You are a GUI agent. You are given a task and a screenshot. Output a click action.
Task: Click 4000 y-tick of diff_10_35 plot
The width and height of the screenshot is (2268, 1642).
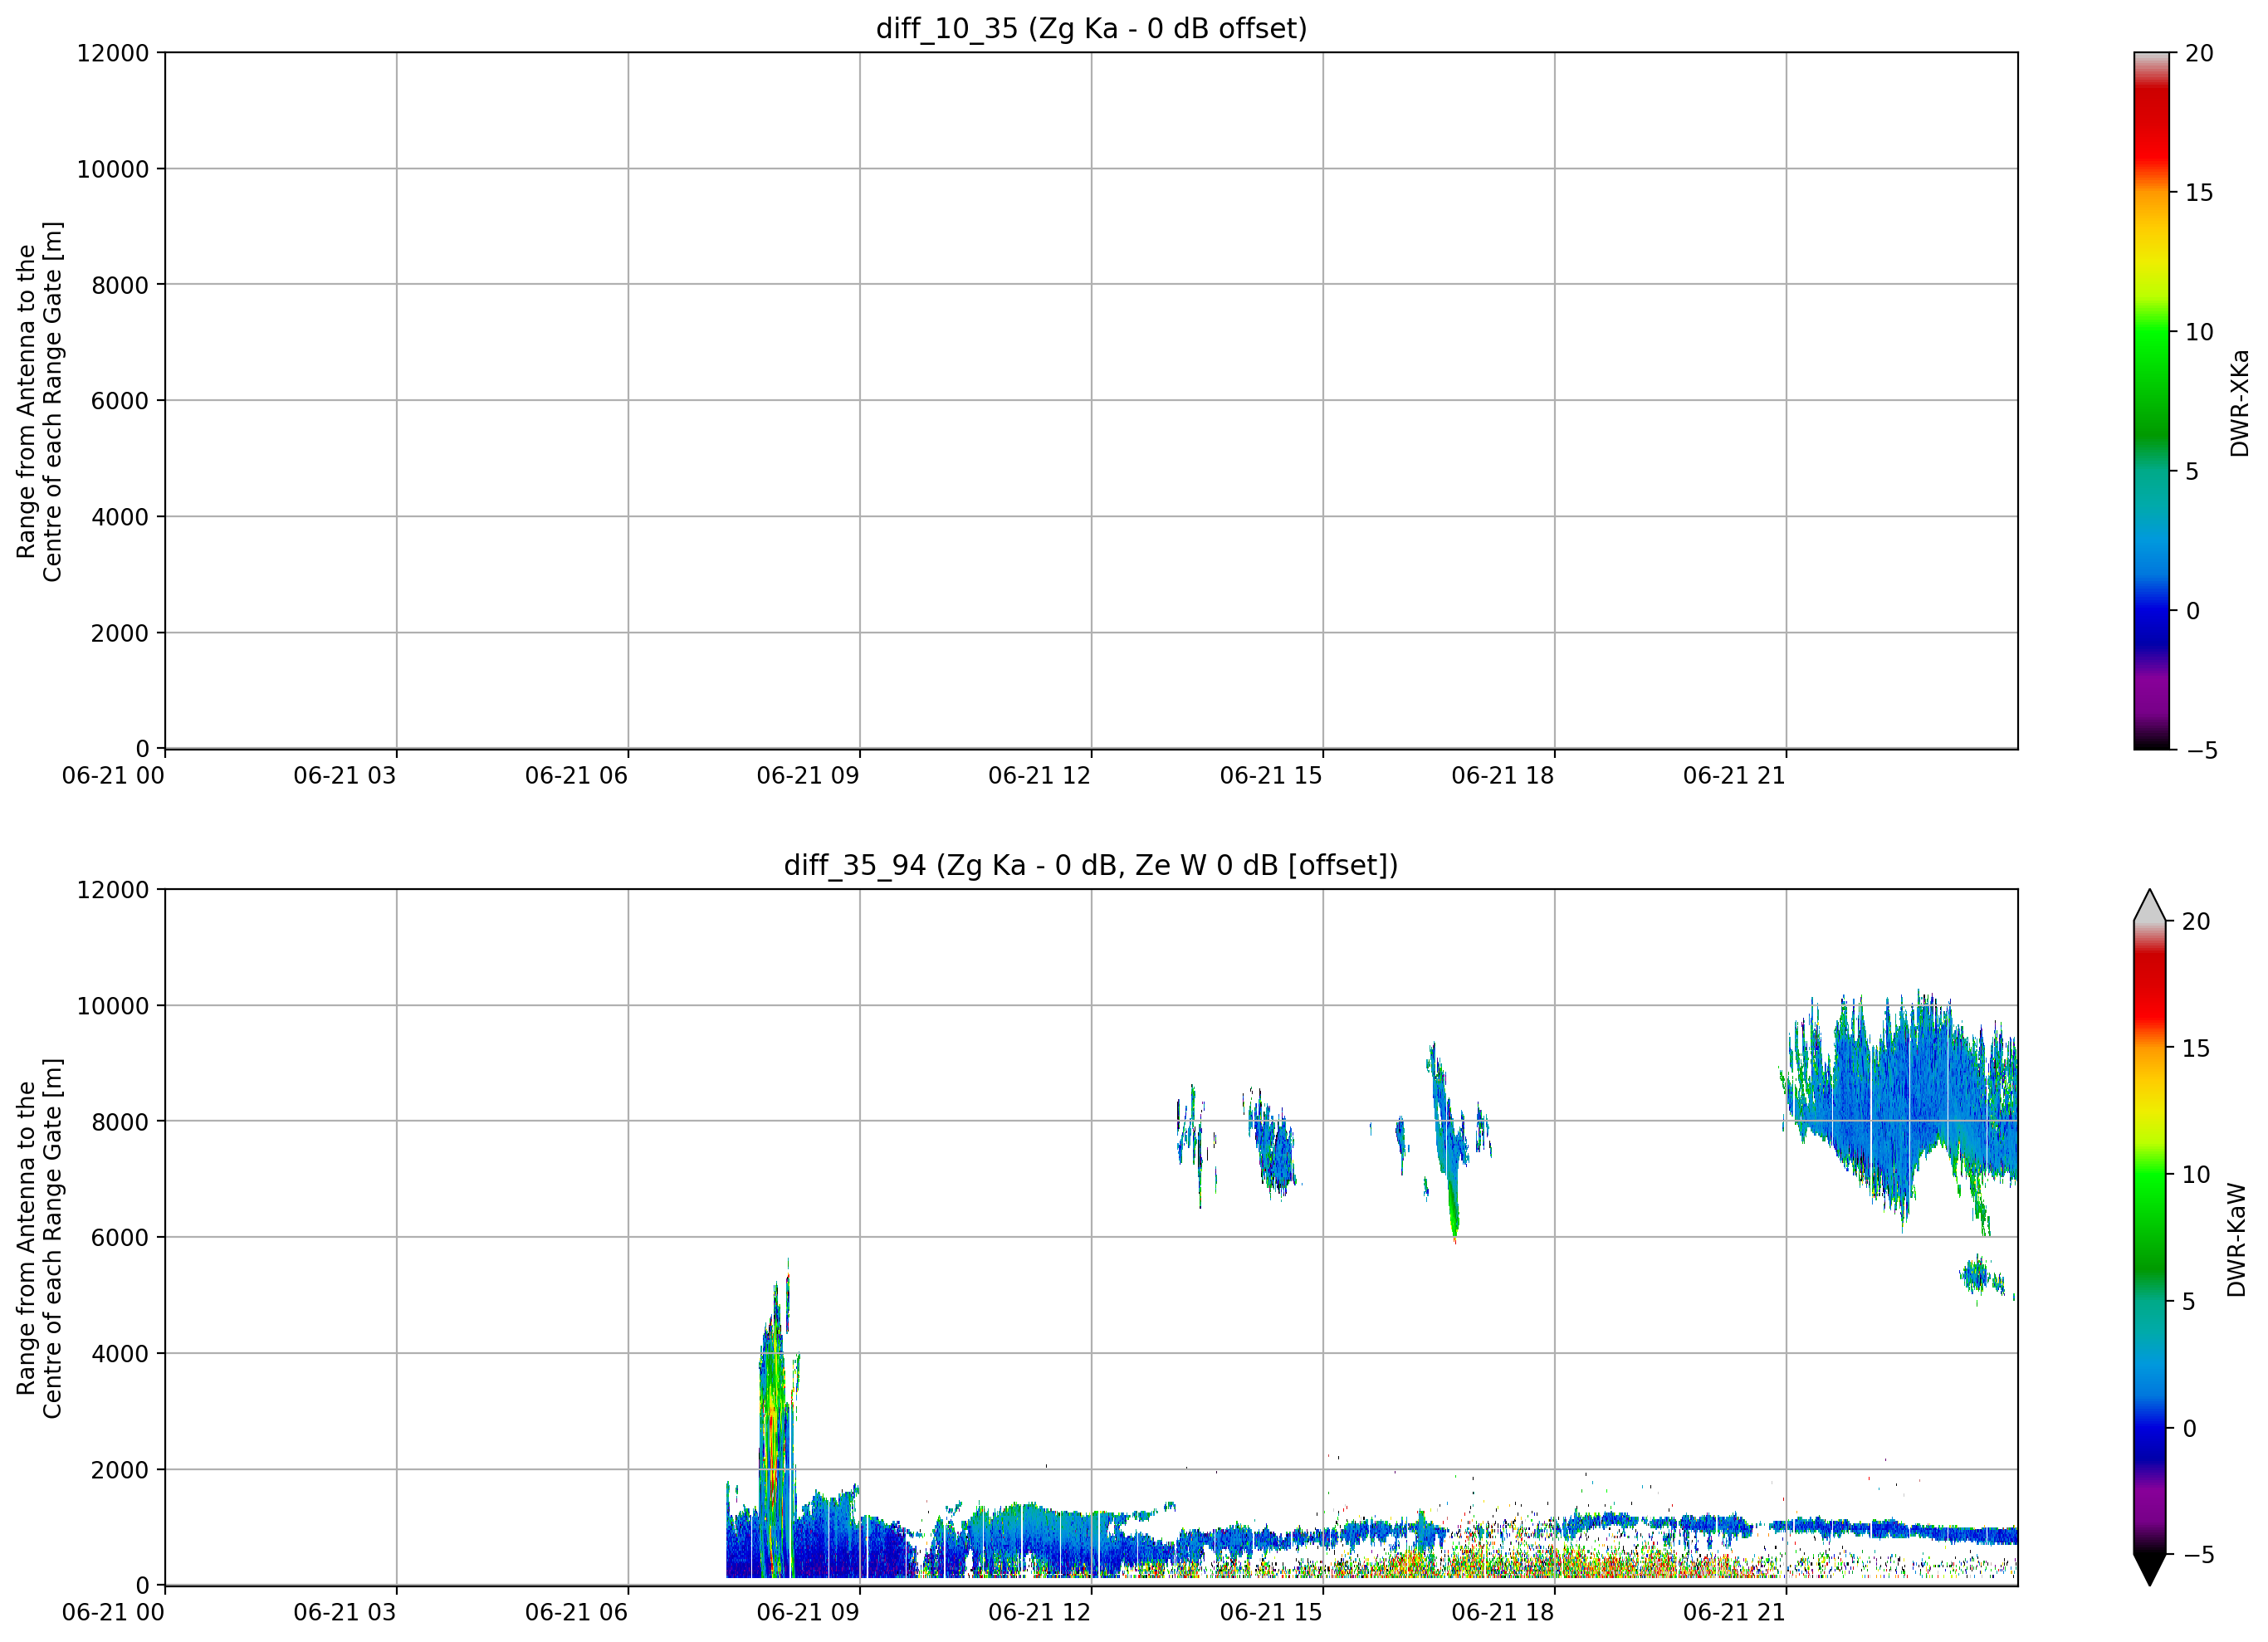tap(120, 517)
